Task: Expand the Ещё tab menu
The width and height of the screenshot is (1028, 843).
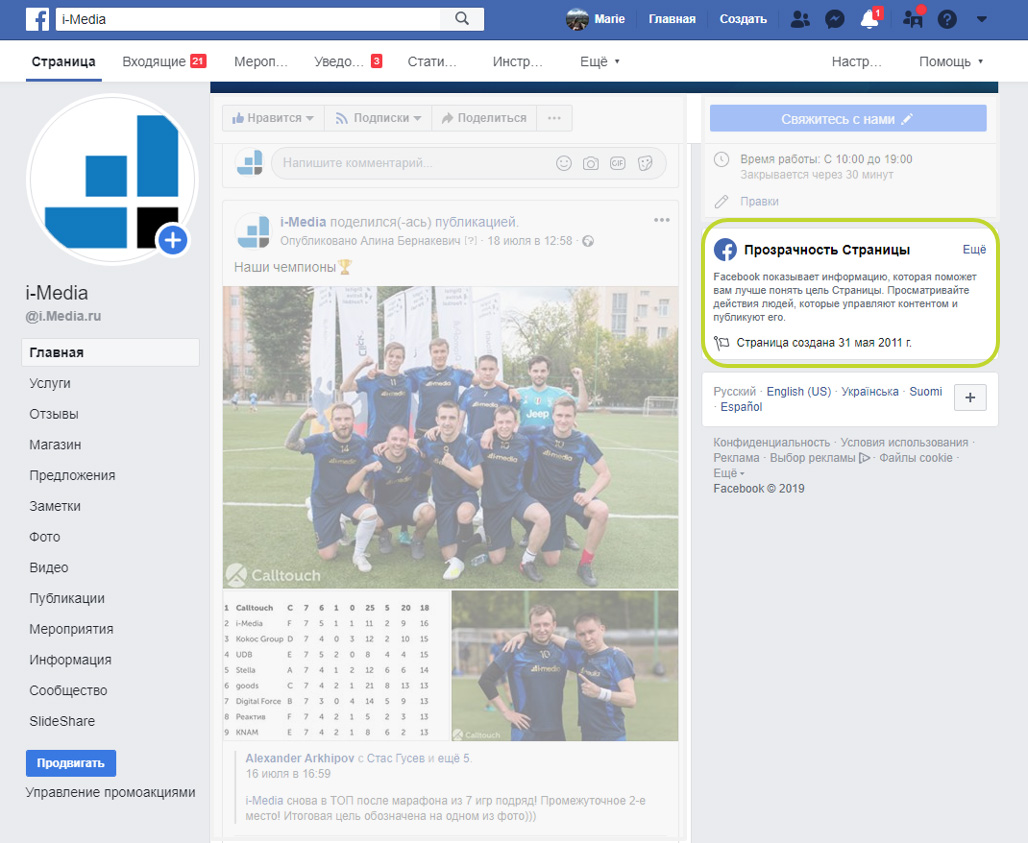Action: (599, 62)
